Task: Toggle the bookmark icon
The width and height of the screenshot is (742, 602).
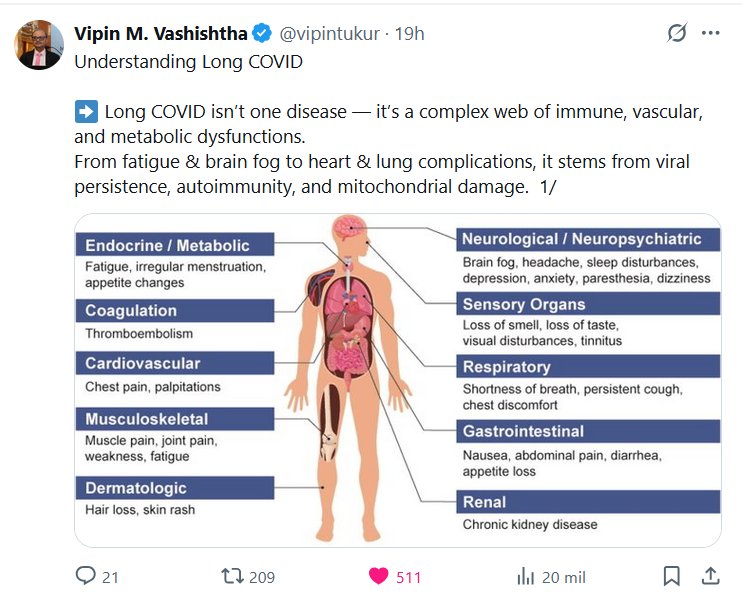Action: click(x=671, y=576)
